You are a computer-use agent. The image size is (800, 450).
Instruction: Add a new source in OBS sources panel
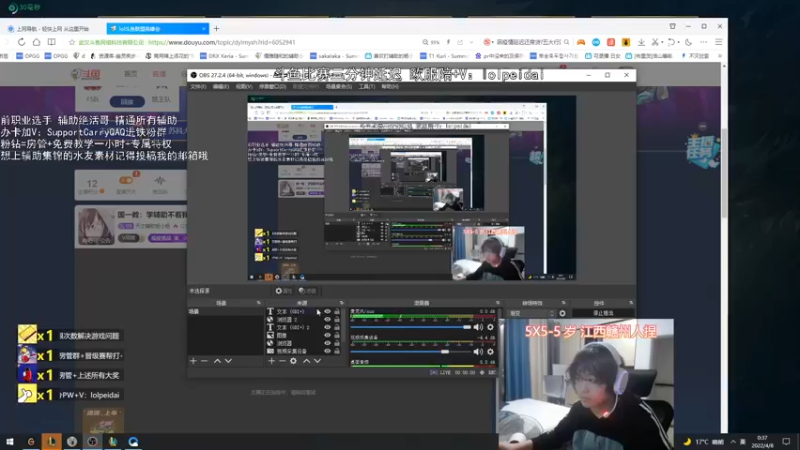pos(271,361)
